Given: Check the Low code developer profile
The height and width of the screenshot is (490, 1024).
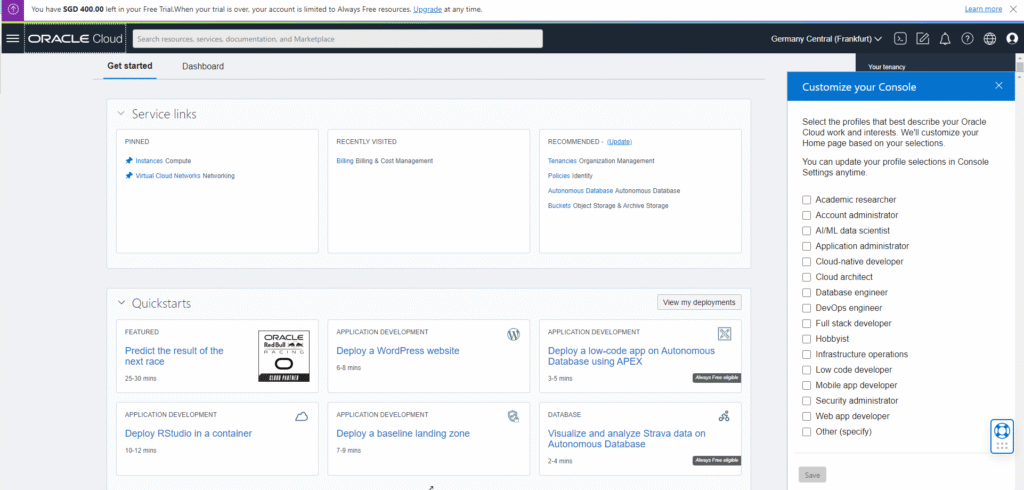Looking at the screenshot, I should point(807,370).
